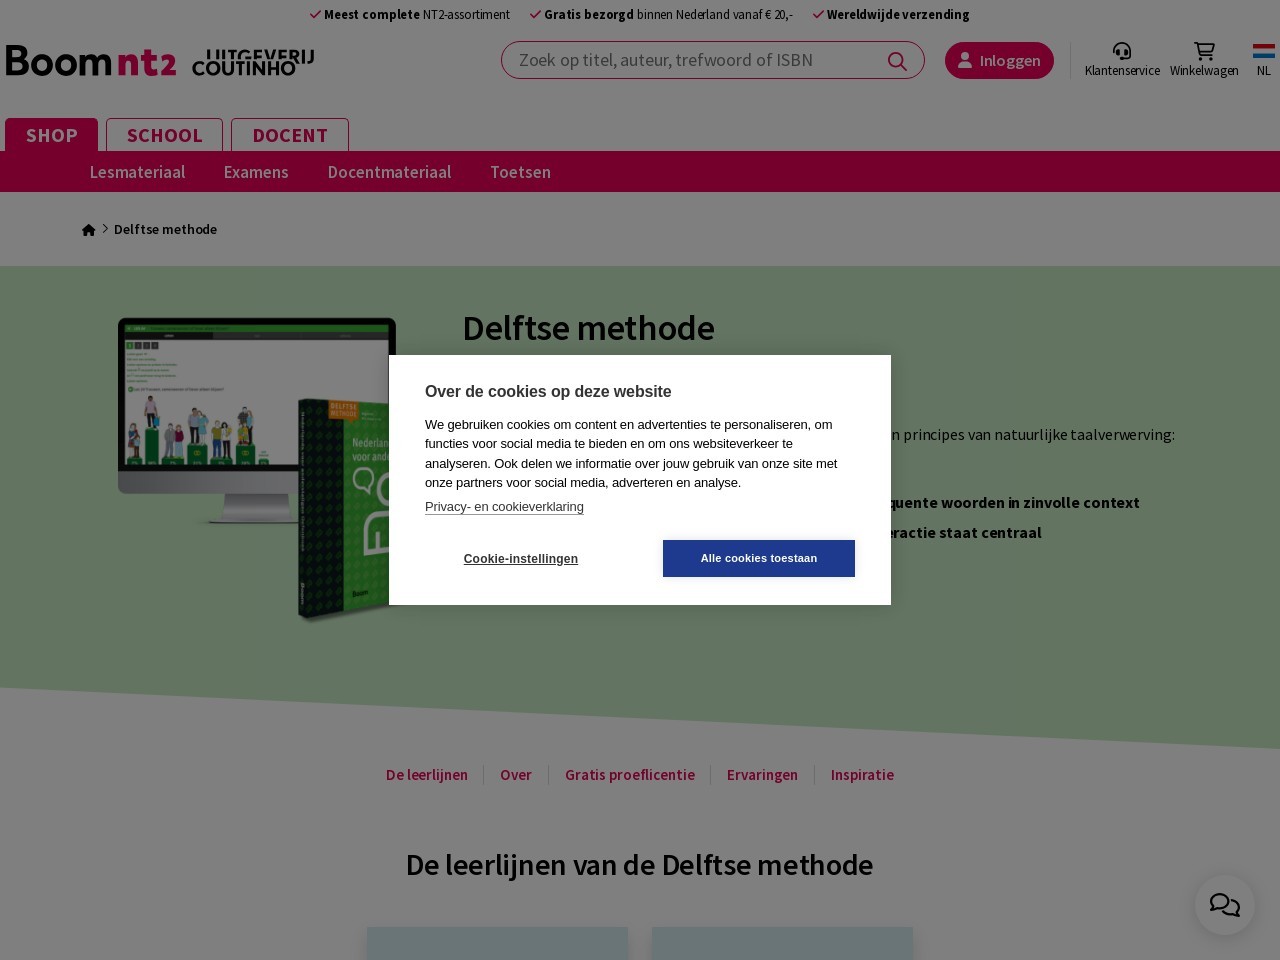The image size is (1280, 960).
Task: Click the home breadcrumb icon
Action: tap(89, 230)
